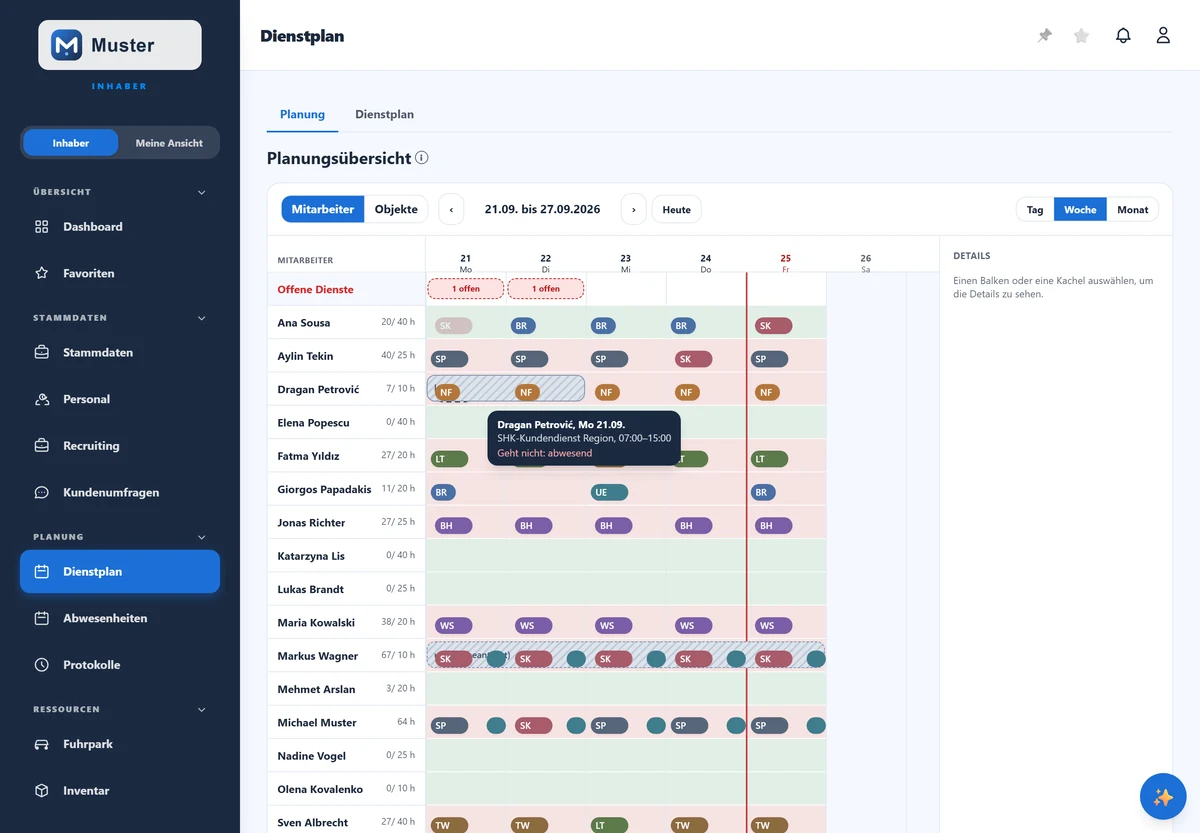
Task: Click the Kundenumfragen speech bubble icon
Action: [x=42, y=492]
